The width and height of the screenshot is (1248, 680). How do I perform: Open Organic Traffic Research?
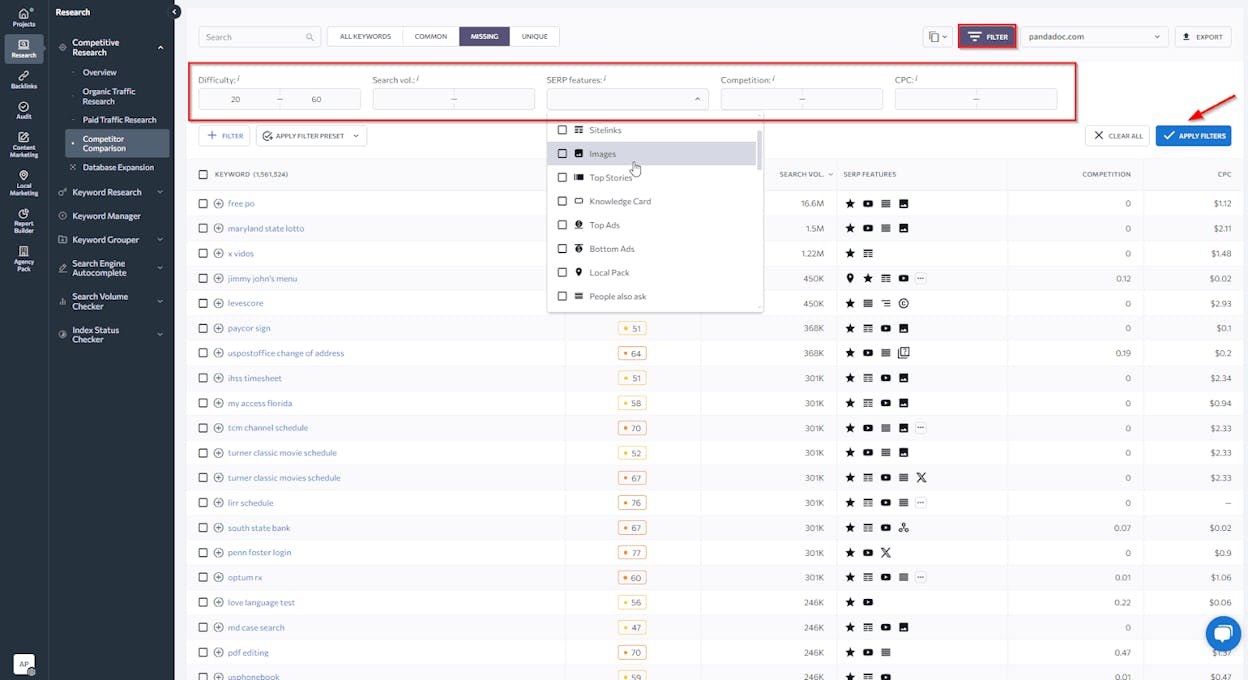pyautogui.click(x=109, y=96)
